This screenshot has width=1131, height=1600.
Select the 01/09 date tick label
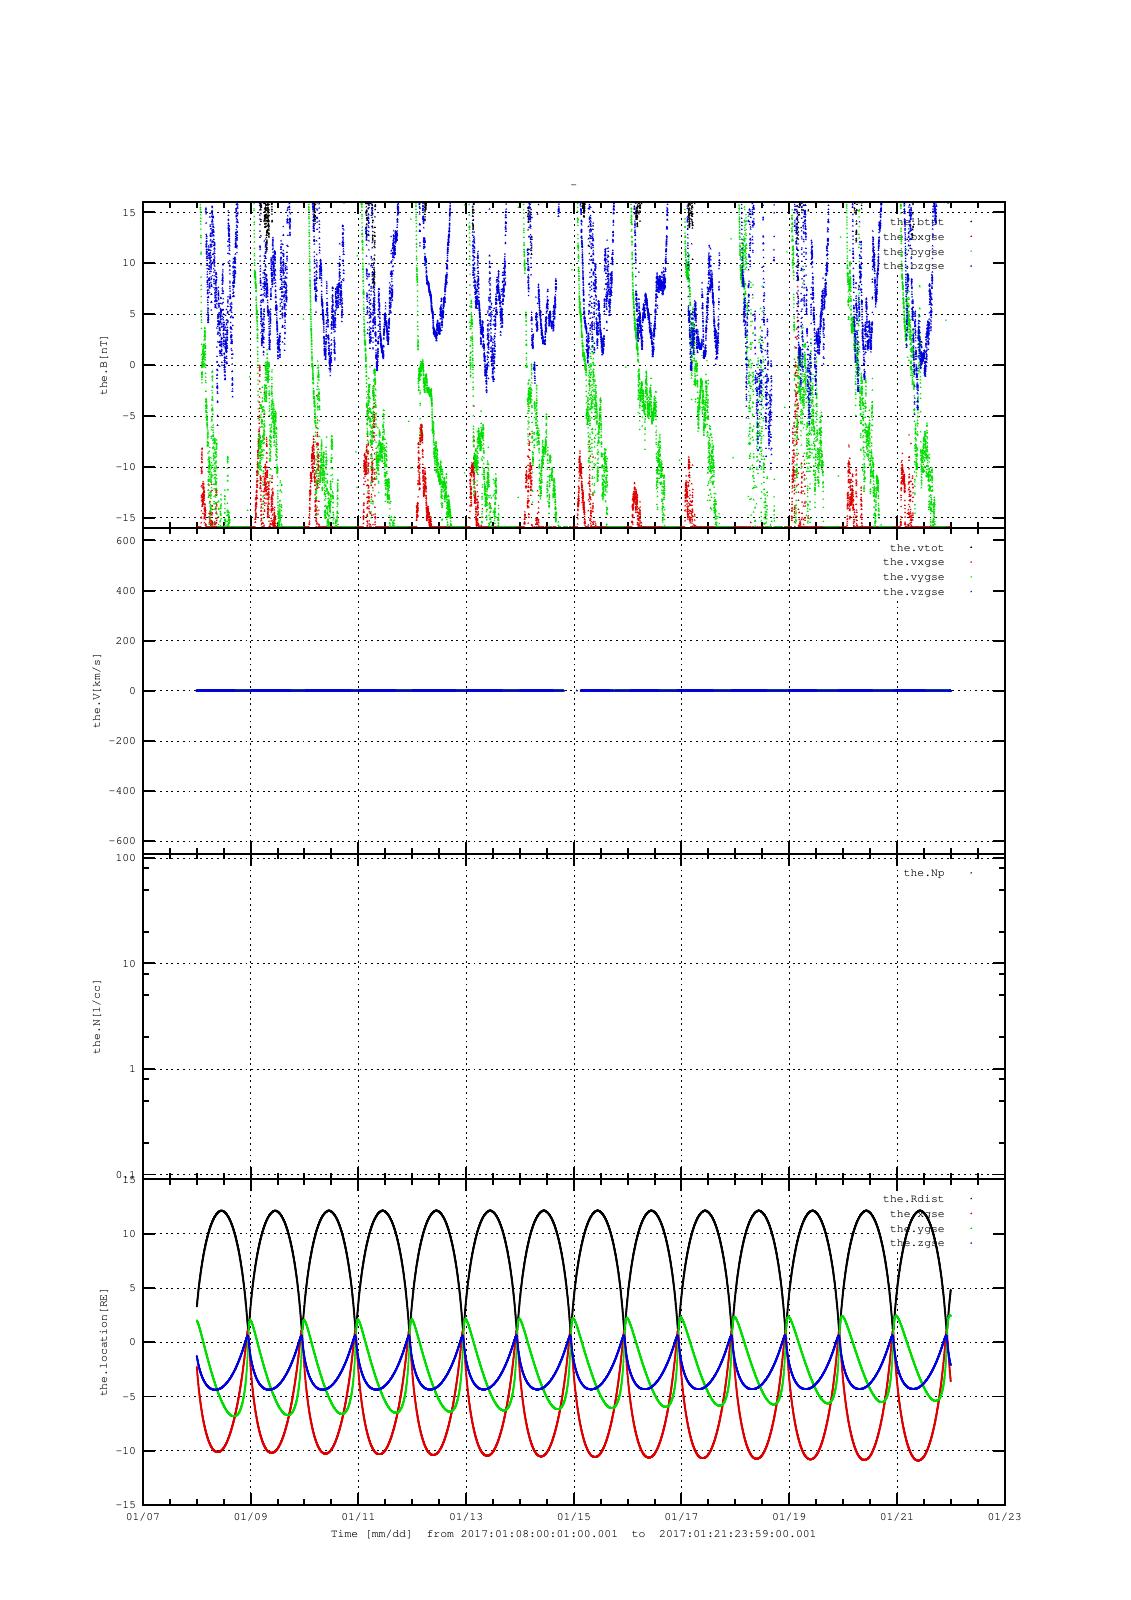coord(250,1517)
